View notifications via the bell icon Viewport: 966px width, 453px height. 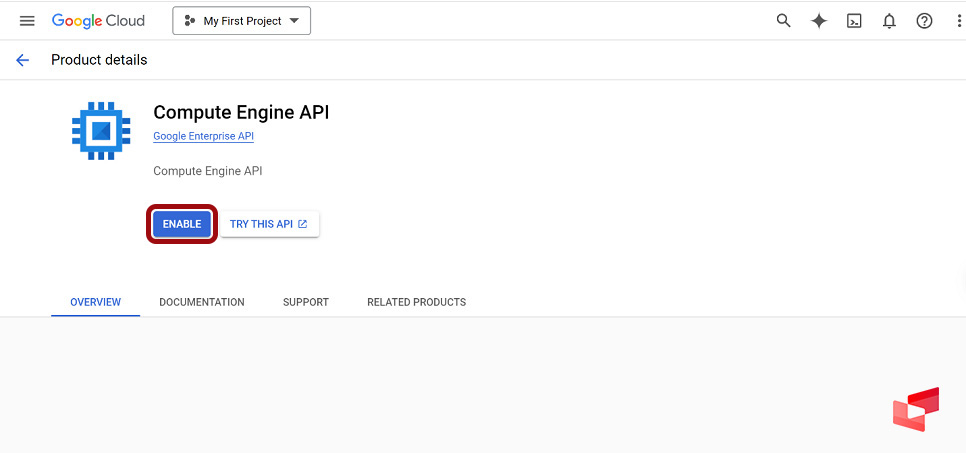point(889,21)
